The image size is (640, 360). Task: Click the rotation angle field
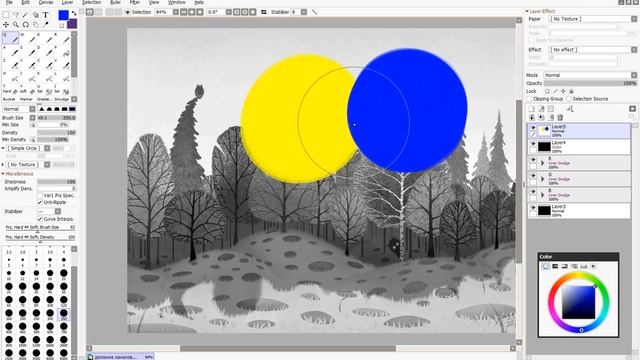(216, 12)
